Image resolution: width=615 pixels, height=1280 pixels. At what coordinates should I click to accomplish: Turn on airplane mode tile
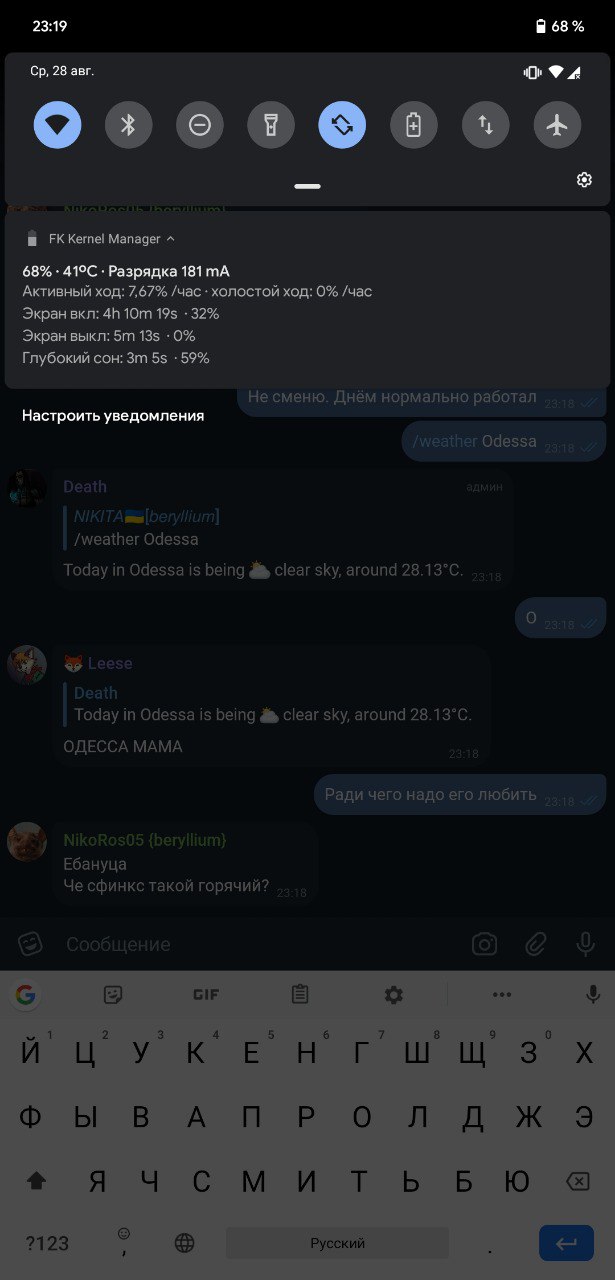coord(557,125)
